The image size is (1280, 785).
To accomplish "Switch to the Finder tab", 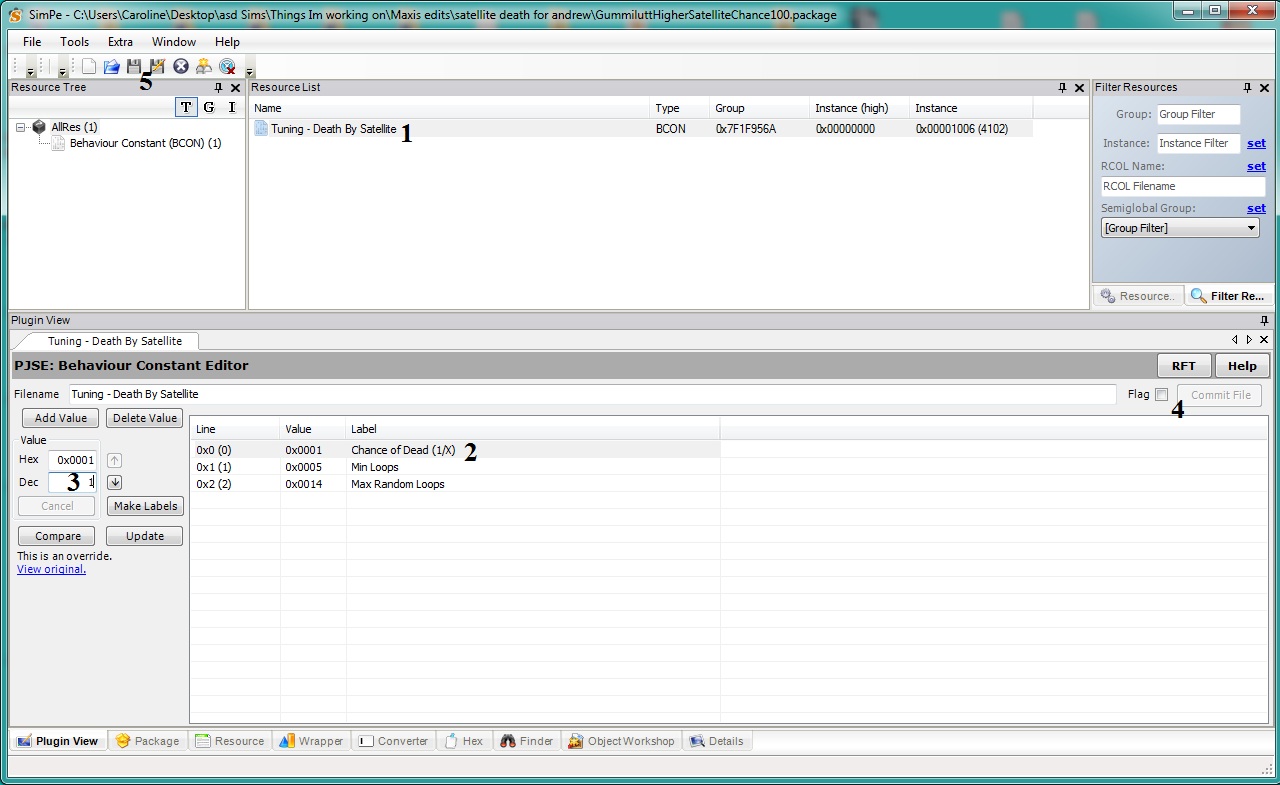I will point(527,741).
